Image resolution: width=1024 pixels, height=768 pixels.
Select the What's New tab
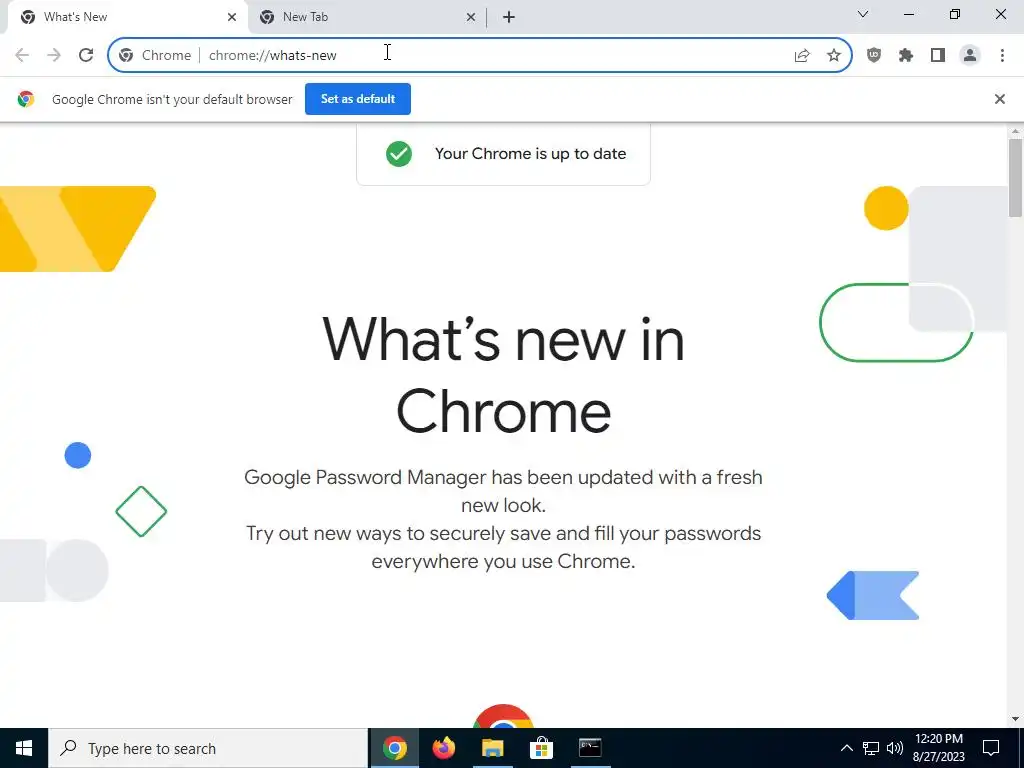[x=127, y=17]
